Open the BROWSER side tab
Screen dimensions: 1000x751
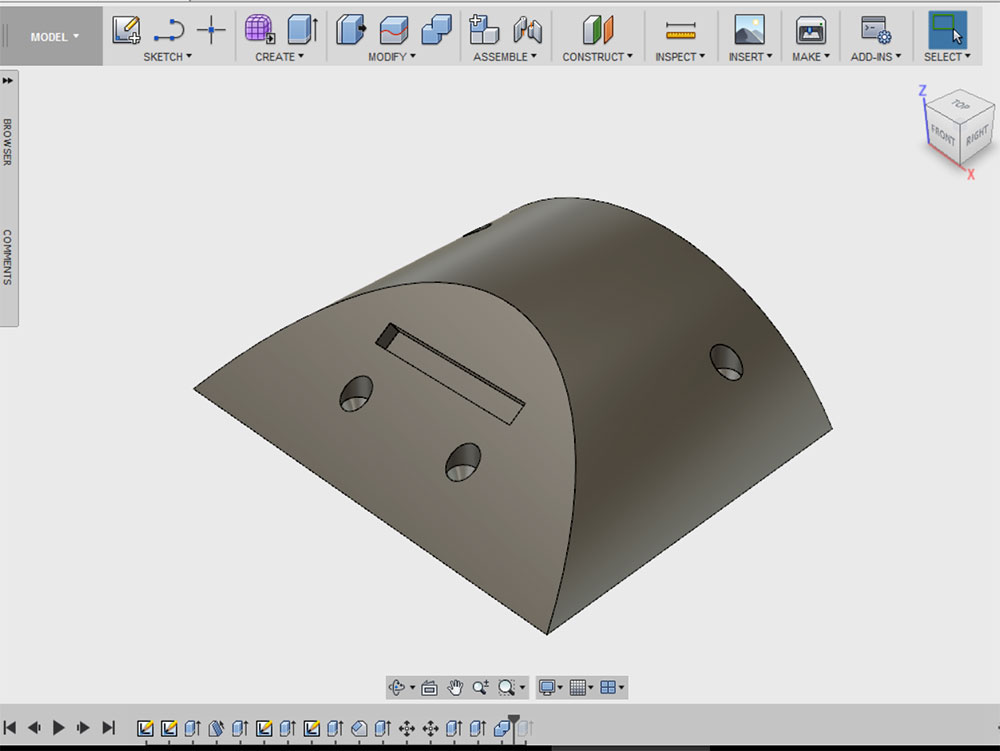tap(8, 142)
